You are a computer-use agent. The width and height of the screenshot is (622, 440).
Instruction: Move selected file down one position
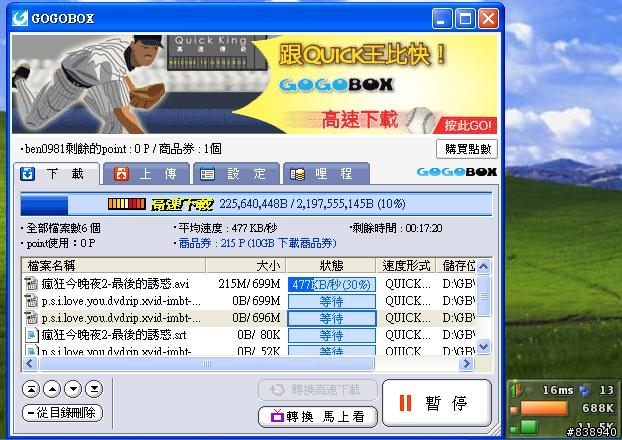pos(73,389)
